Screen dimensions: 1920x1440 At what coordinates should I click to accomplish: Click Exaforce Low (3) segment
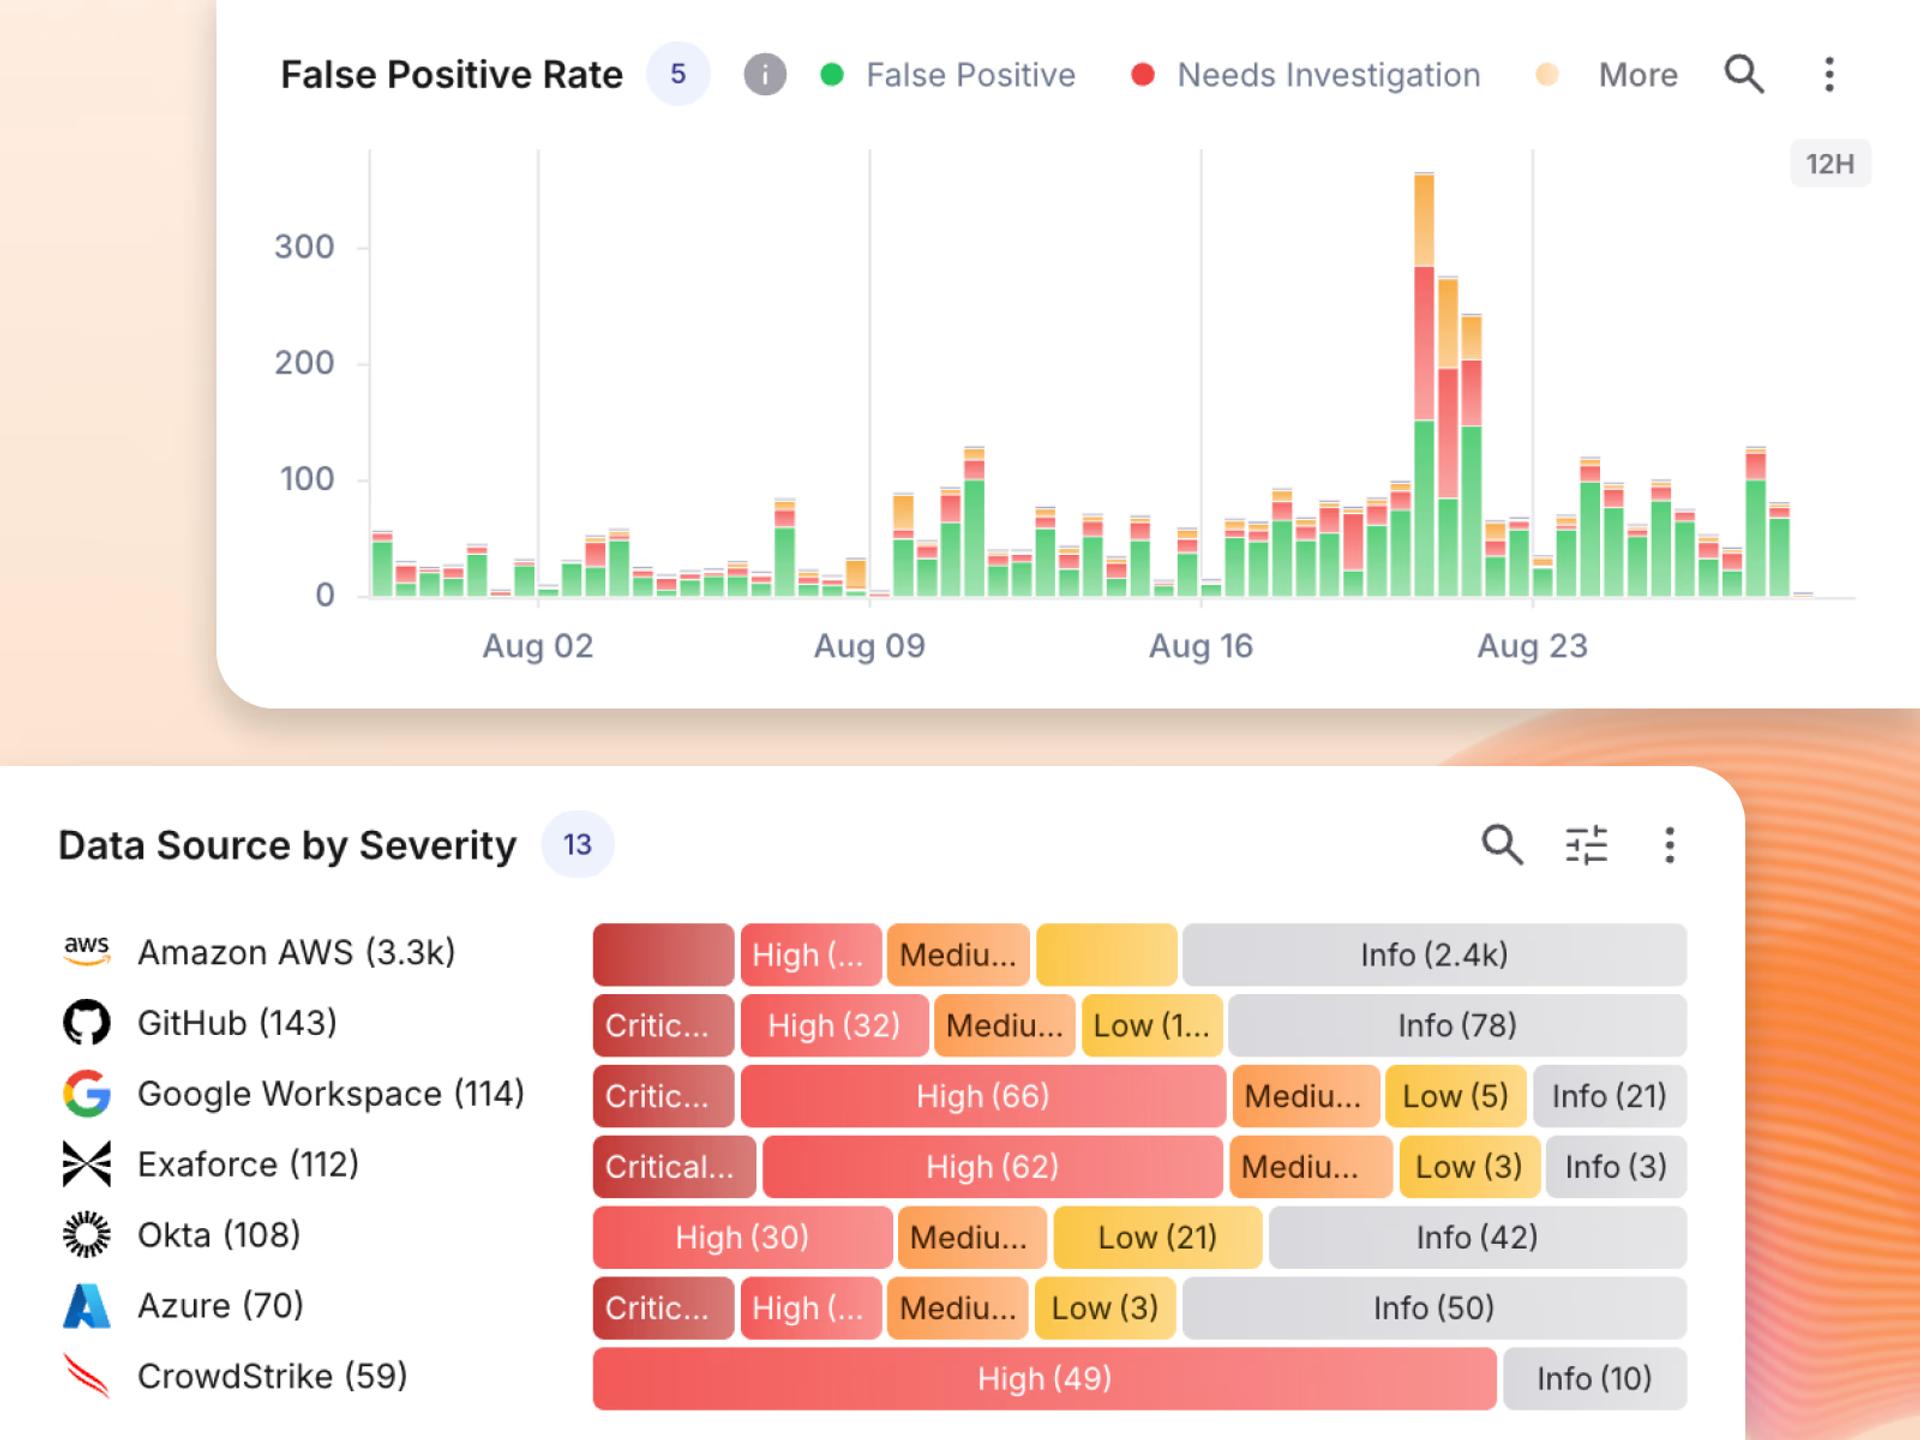tap(1469, 1167)
